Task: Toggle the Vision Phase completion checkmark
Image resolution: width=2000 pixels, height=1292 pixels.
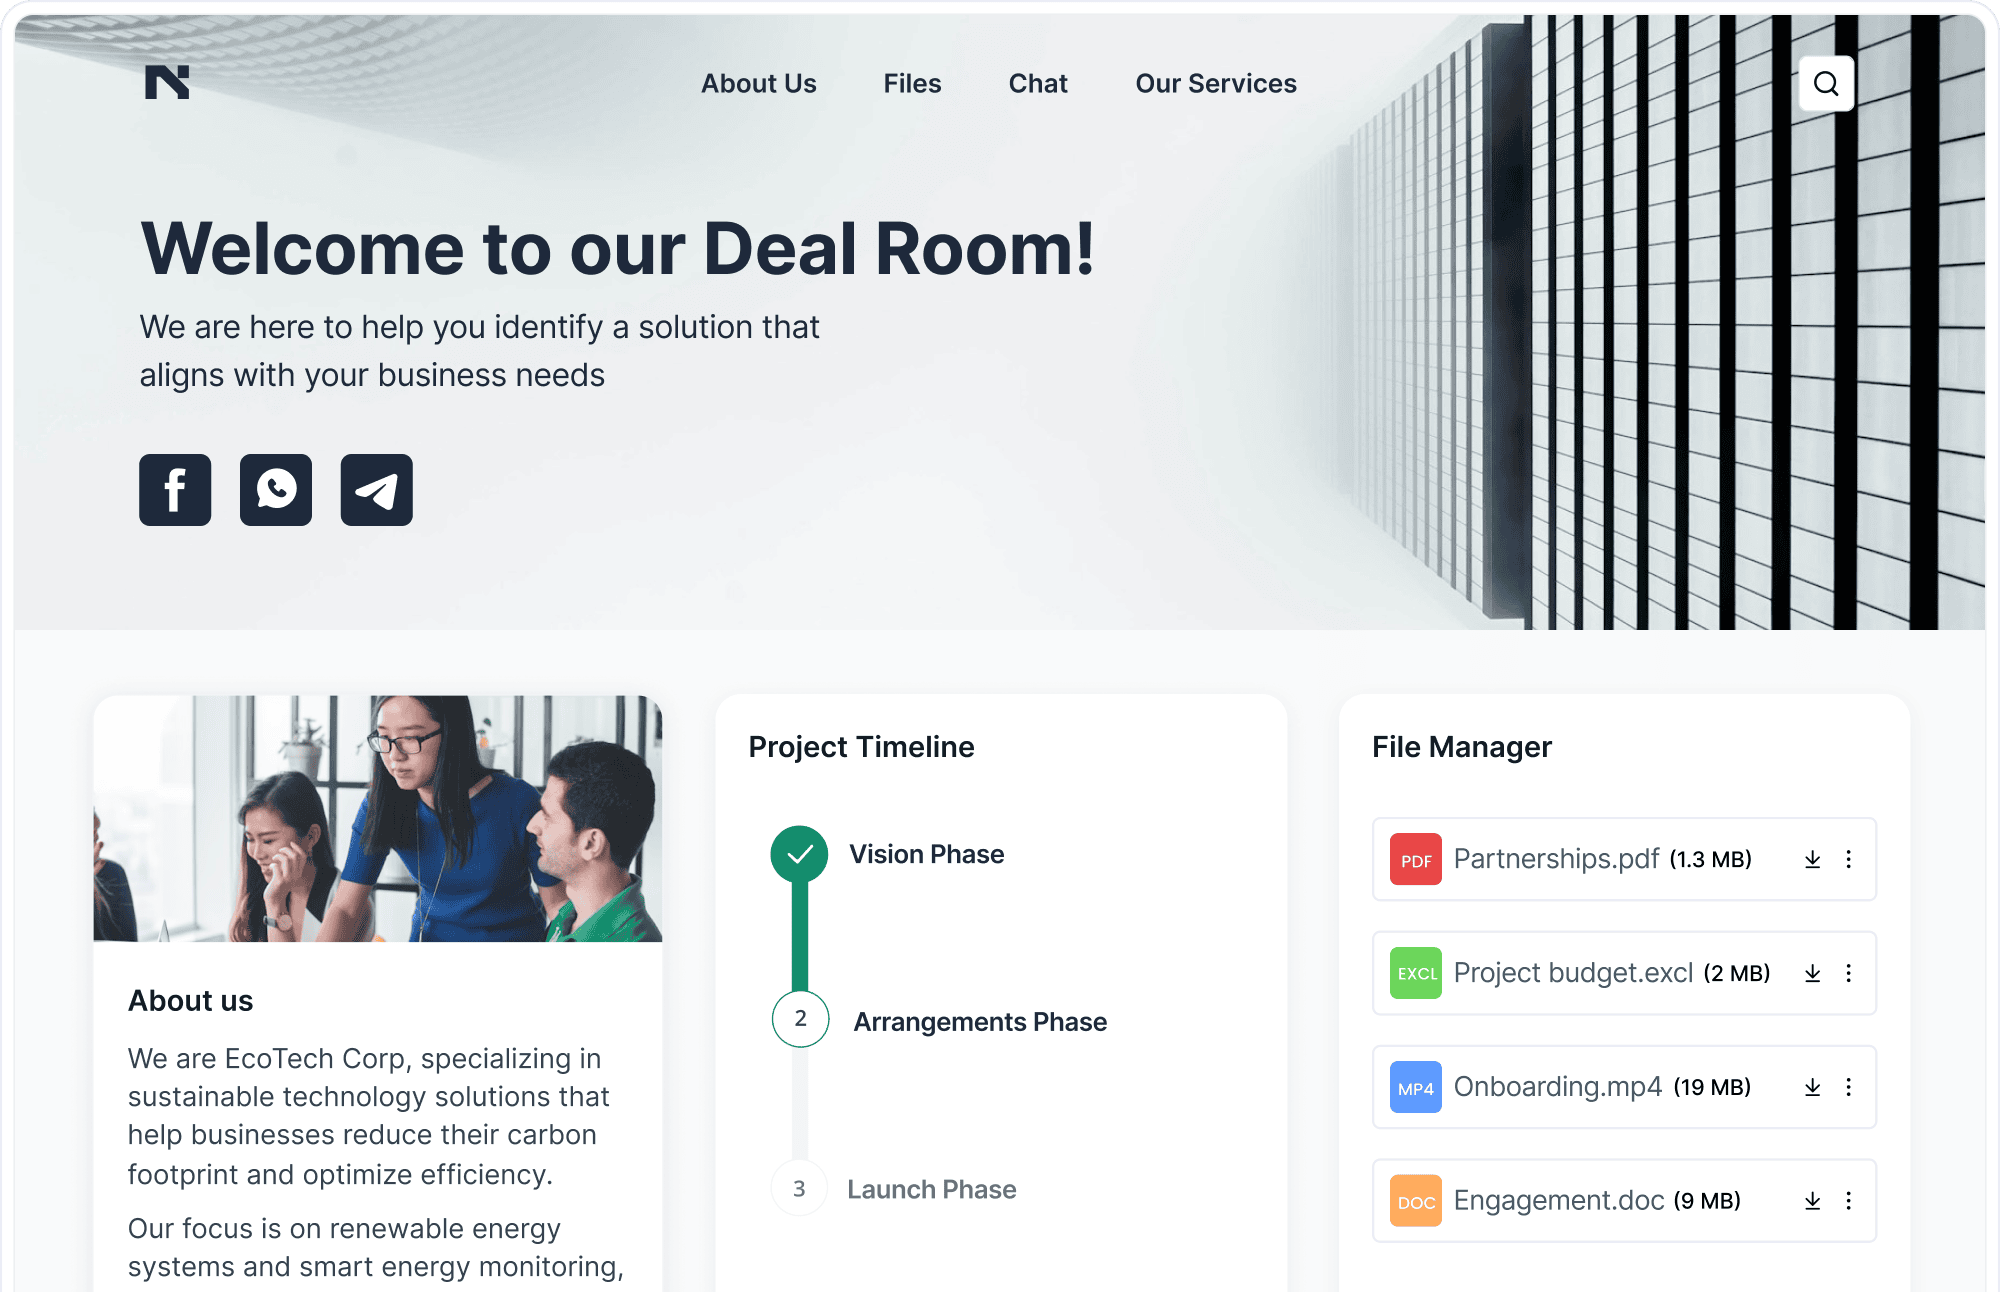Action: tap(800, 855)
